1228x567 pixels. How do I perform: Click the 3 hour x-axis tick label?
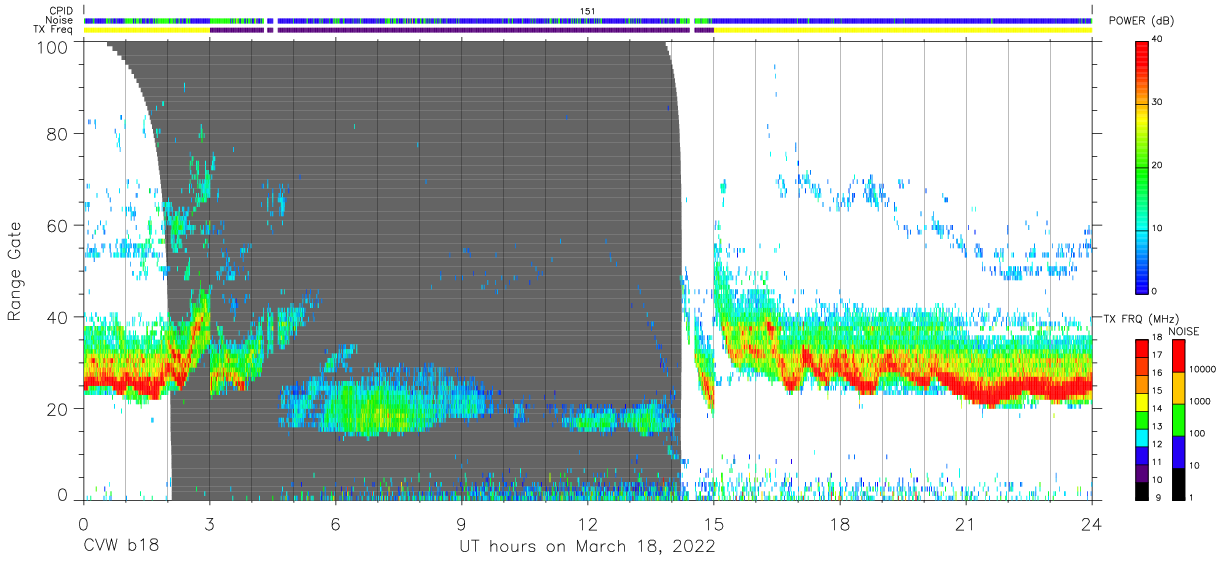[x=210, y=524]
